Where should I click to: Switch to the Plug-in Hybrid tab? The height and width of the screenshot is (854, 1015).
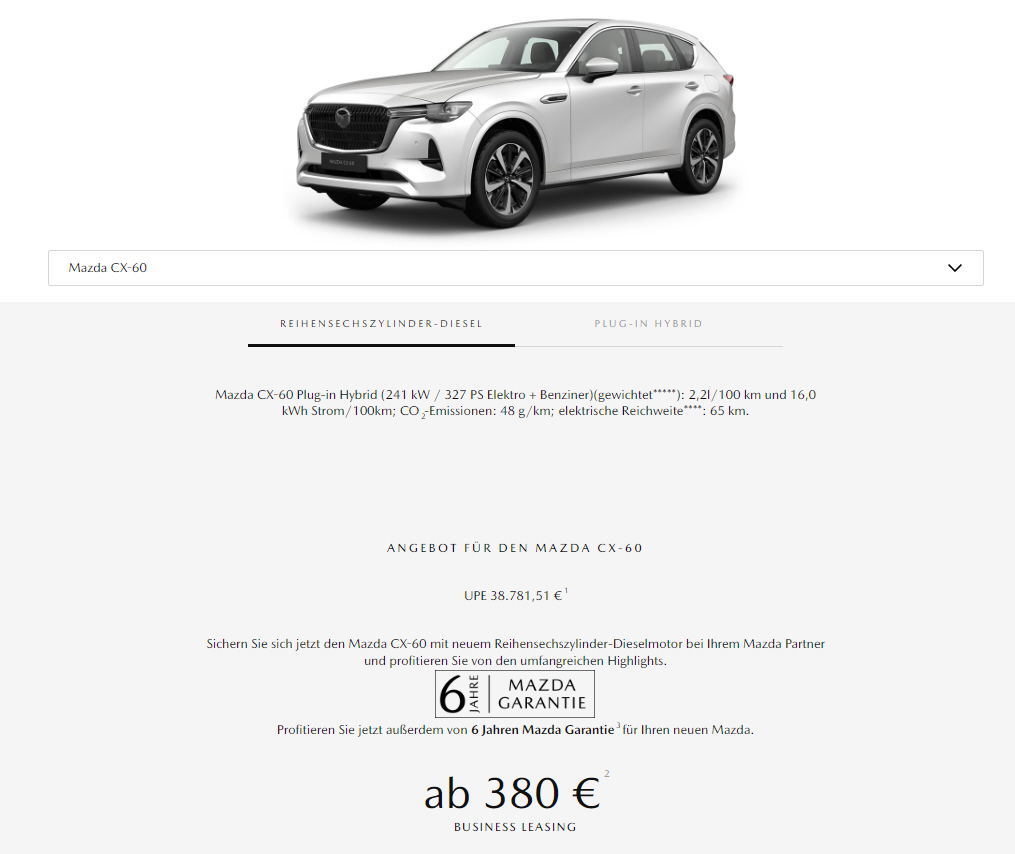[649, 324]
